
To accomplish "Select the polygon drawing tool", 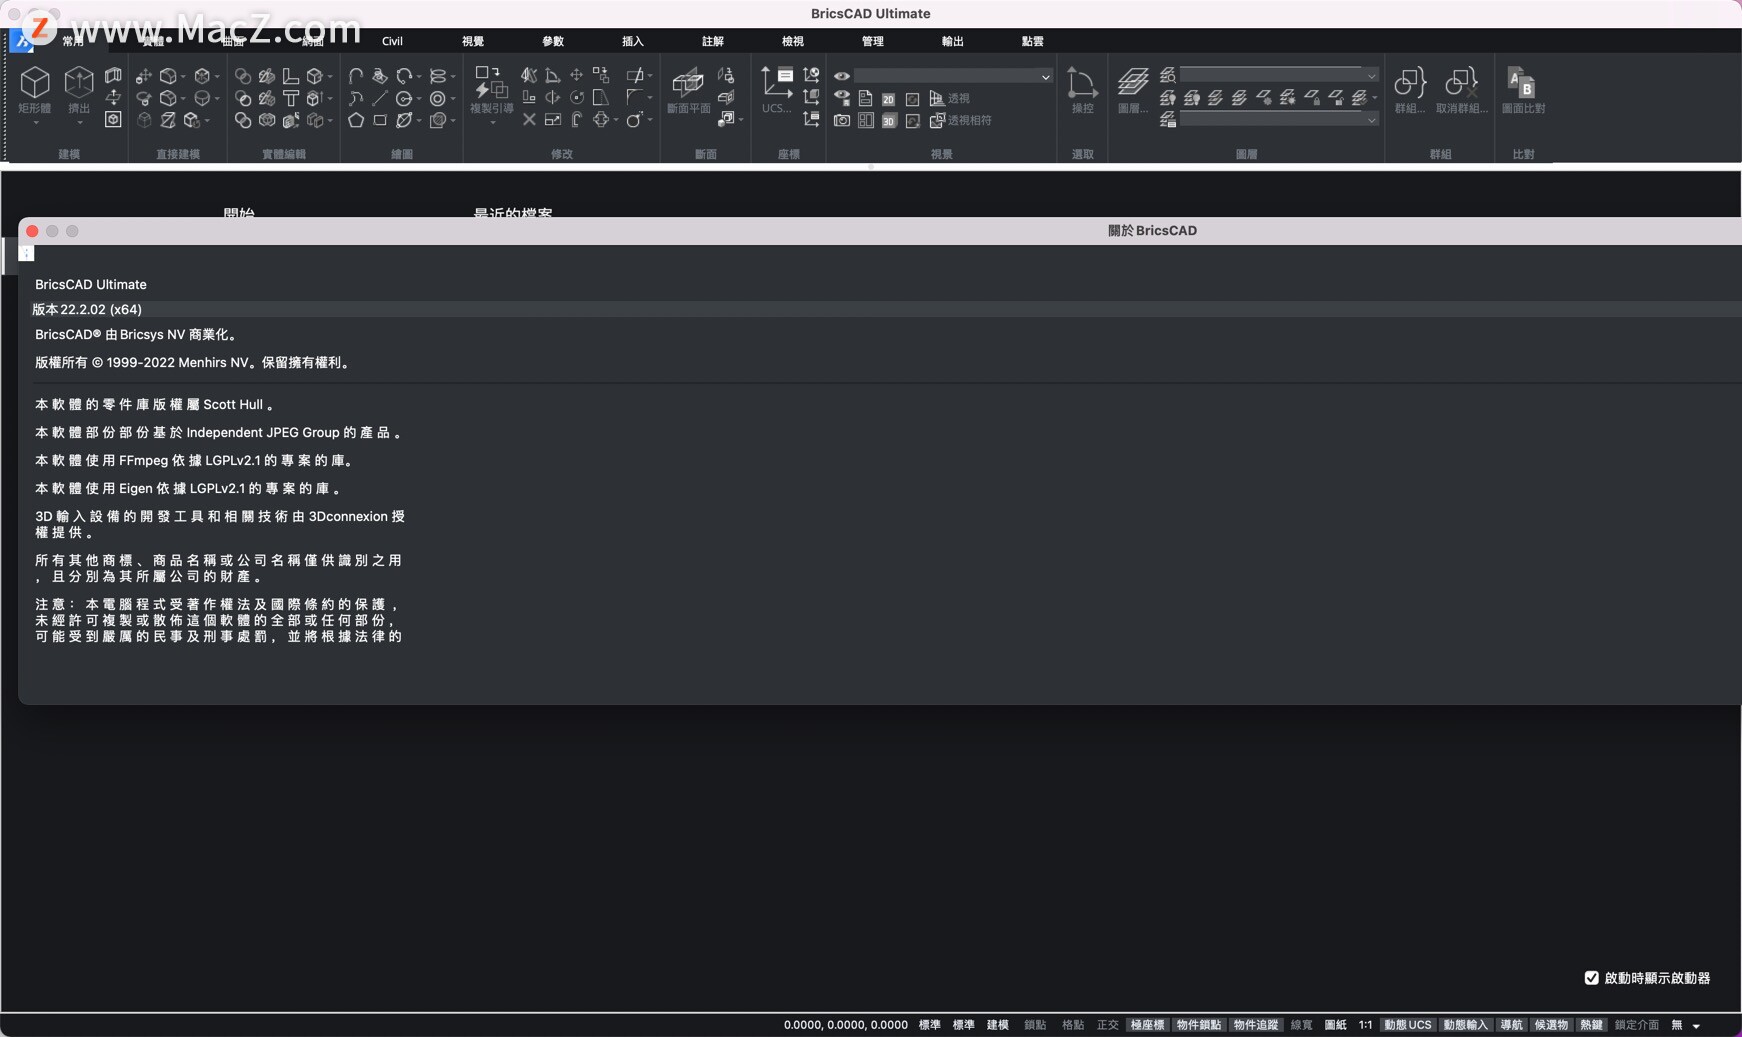I will pyautogui.click(x=356, y=120).
